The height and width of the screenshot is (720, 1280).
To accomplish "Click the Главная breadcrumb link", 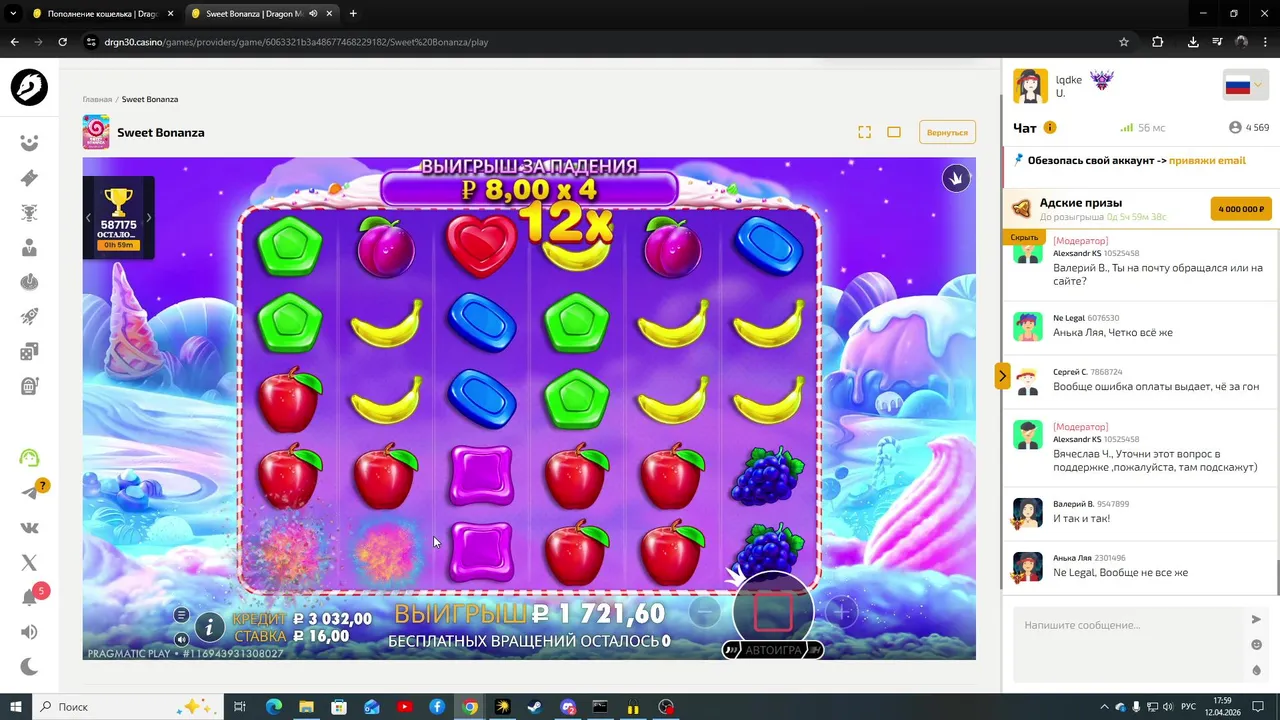I will 97,99.
